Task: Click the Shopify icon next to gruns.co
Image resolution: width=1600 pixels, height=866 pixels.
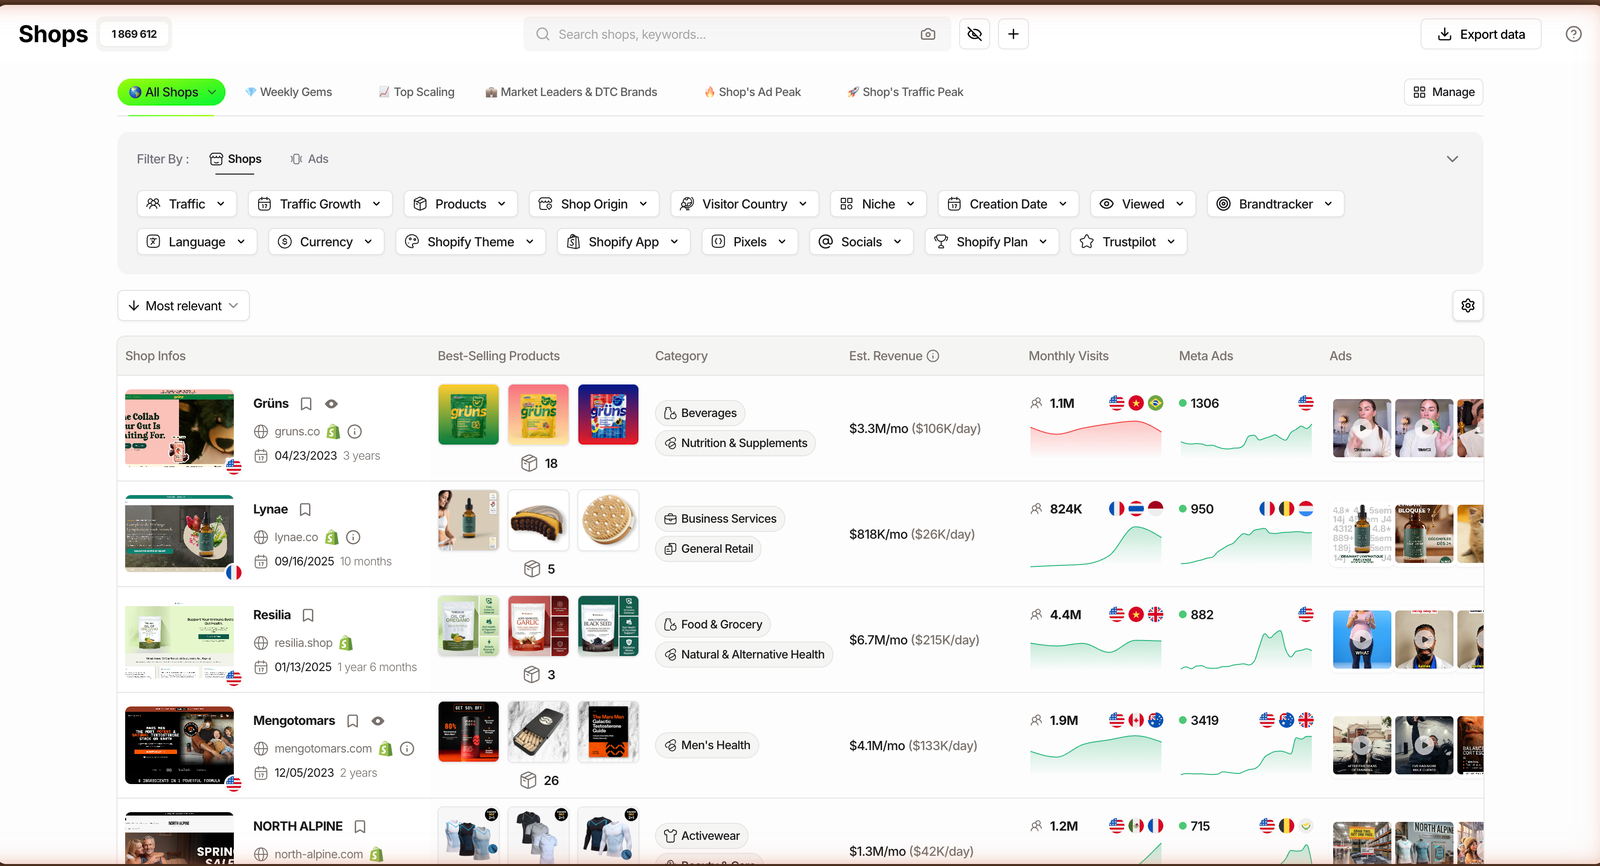Action: tap(333, 432)
